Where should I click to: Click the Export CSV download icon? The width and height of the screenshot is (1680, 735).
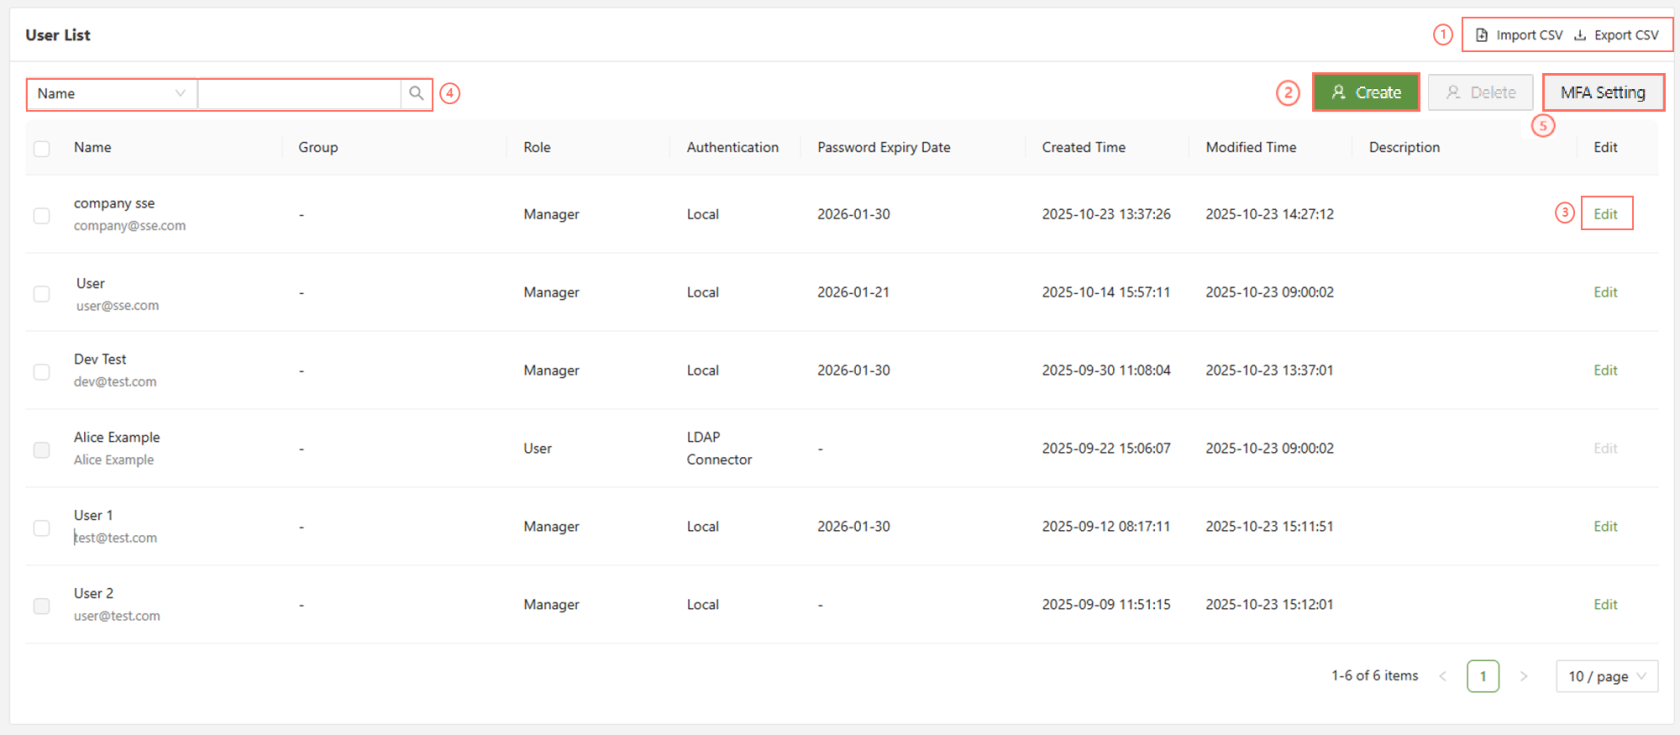(x=1580, y=35)
